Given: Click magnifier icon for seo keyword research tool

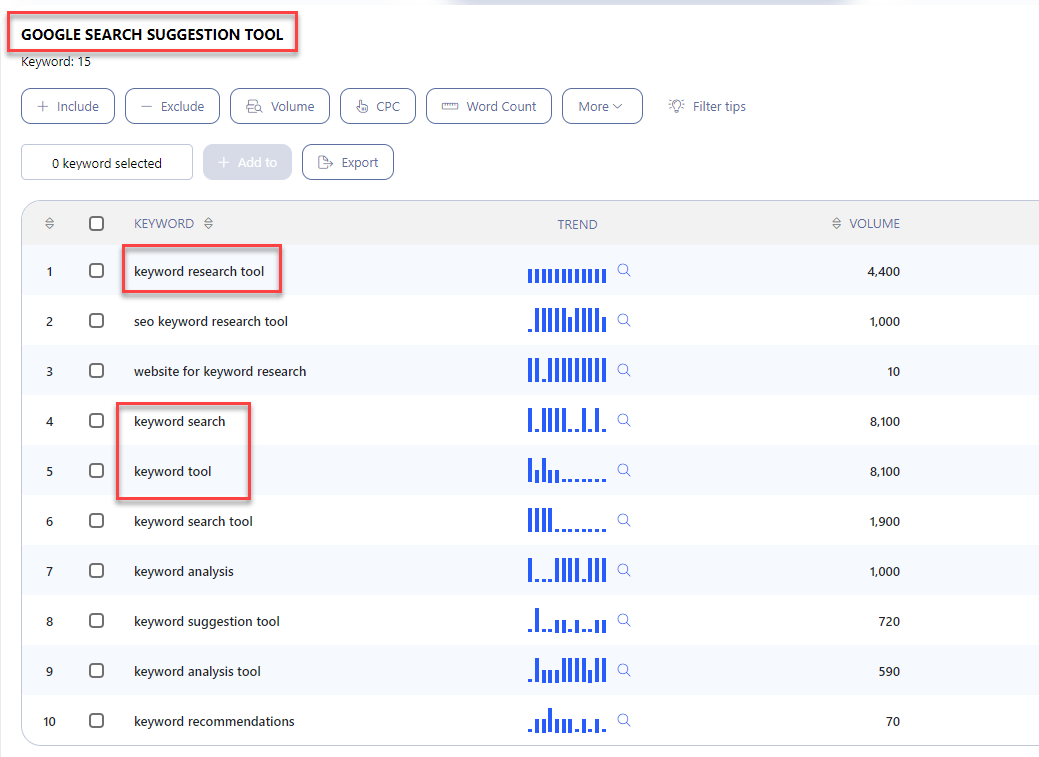Looking at the screenshot, I should tap(624, 320).
